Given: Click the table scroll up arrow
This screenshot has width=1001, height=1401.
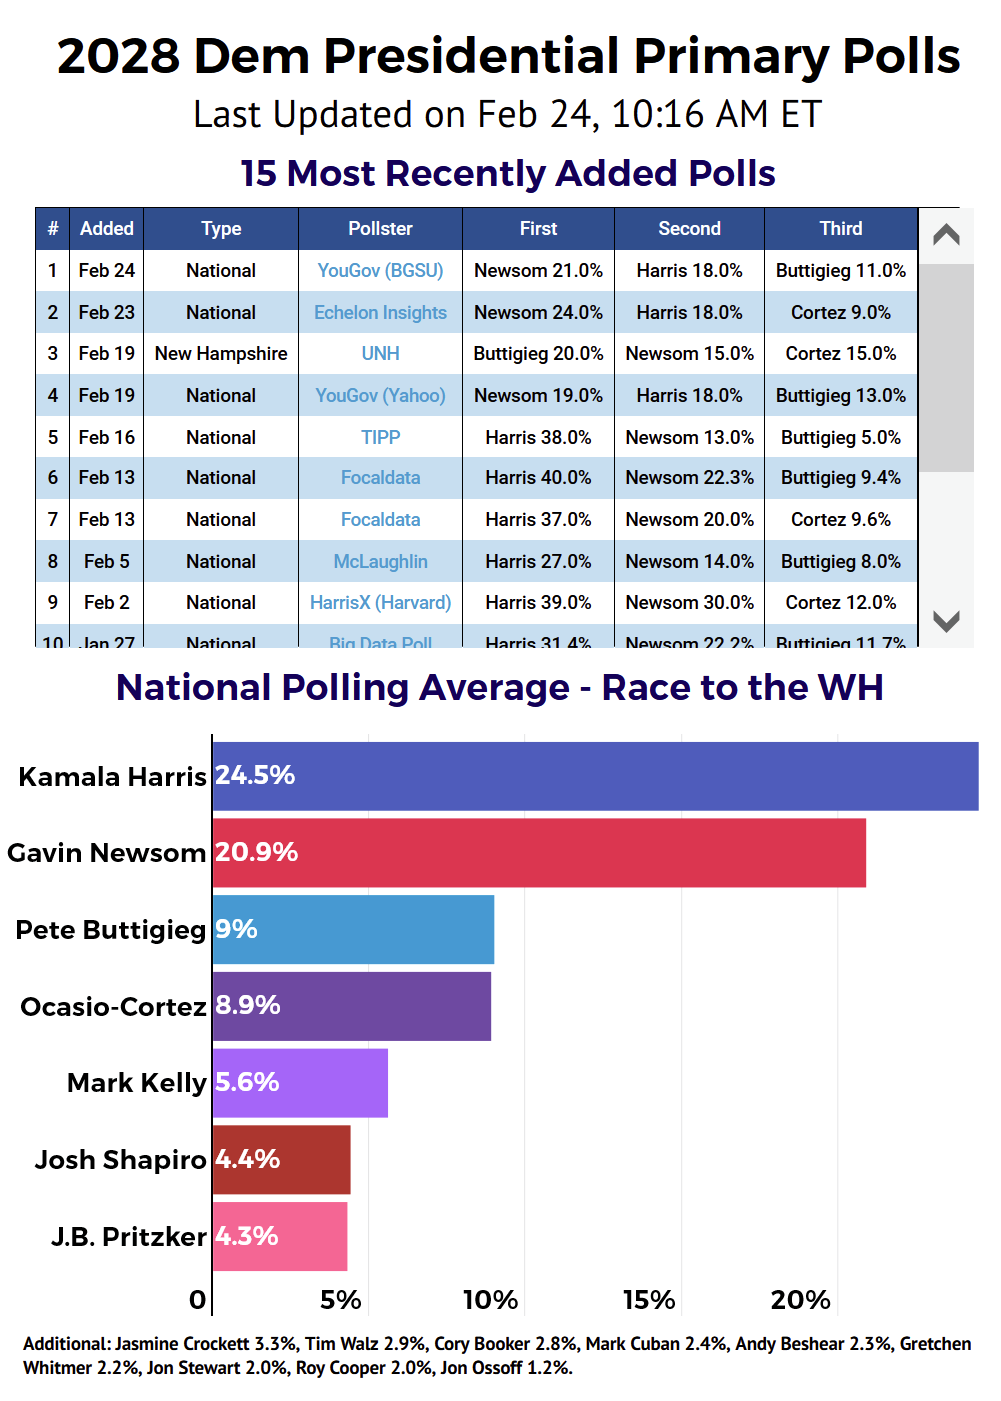Looking at the screenshot, I should (945, 235).
